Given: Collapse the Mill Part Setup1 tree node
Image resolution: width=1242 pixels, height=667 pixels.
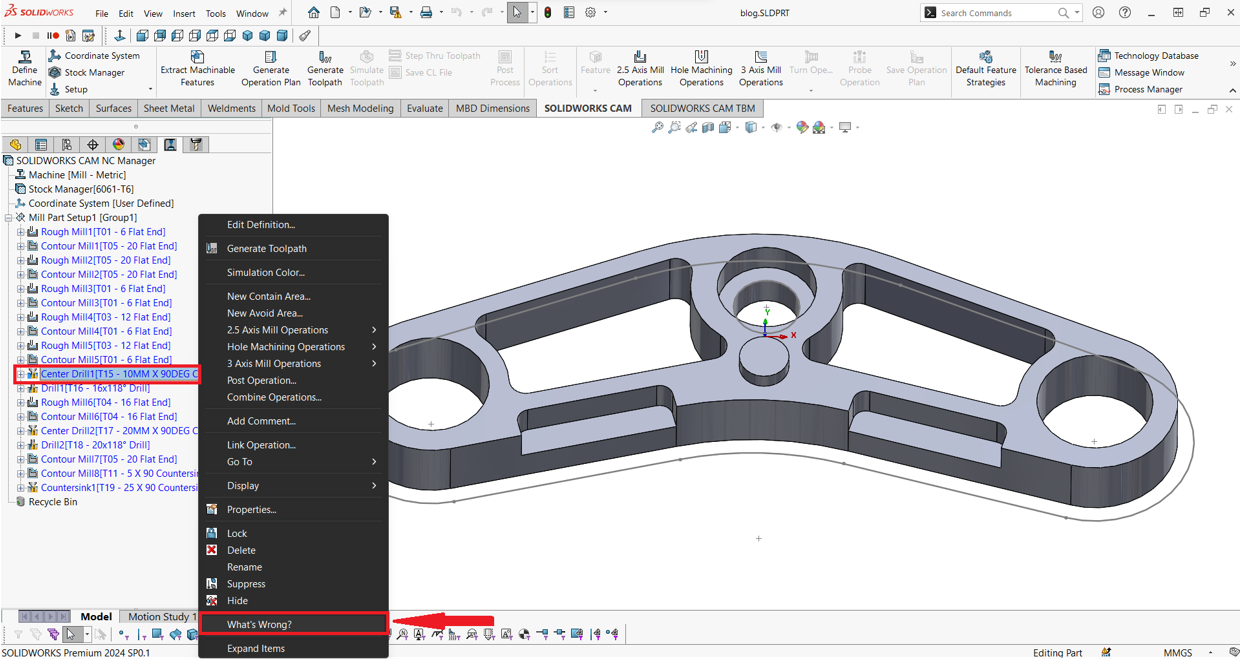Looking at the screenshot, I should pos(9,218).
